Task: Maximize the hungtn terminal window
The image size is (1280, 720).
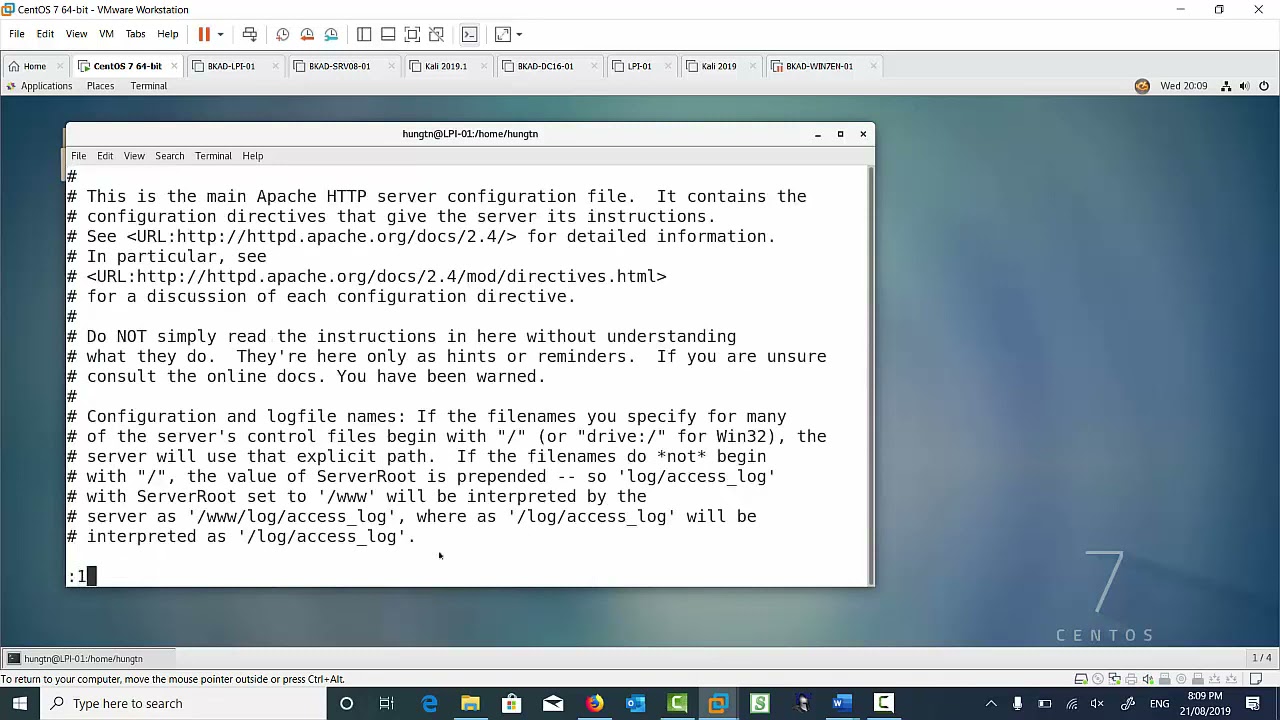Action: click(x=840, y=134)
